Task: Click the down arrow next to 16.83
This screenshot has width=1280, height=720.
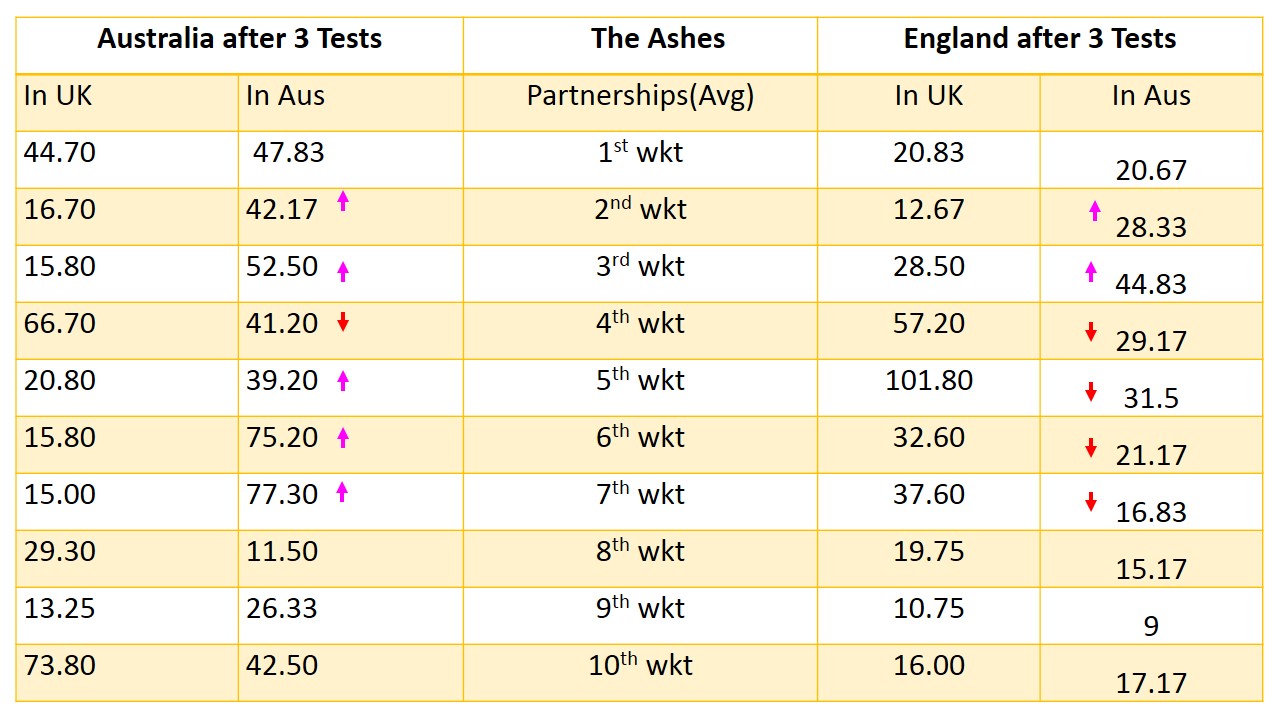Action: pos(1091,502)
